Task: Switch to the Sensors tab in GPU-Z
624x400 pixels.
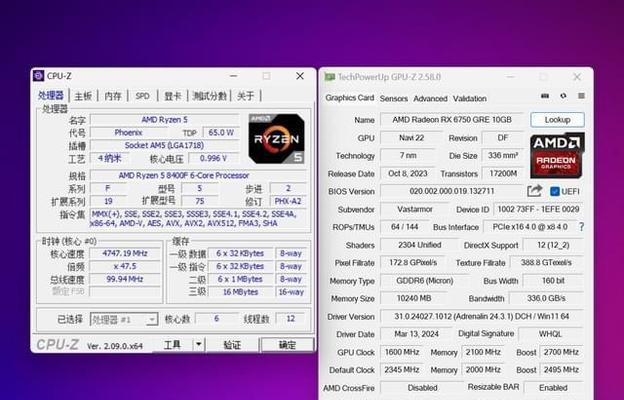Action: point(394,98)
